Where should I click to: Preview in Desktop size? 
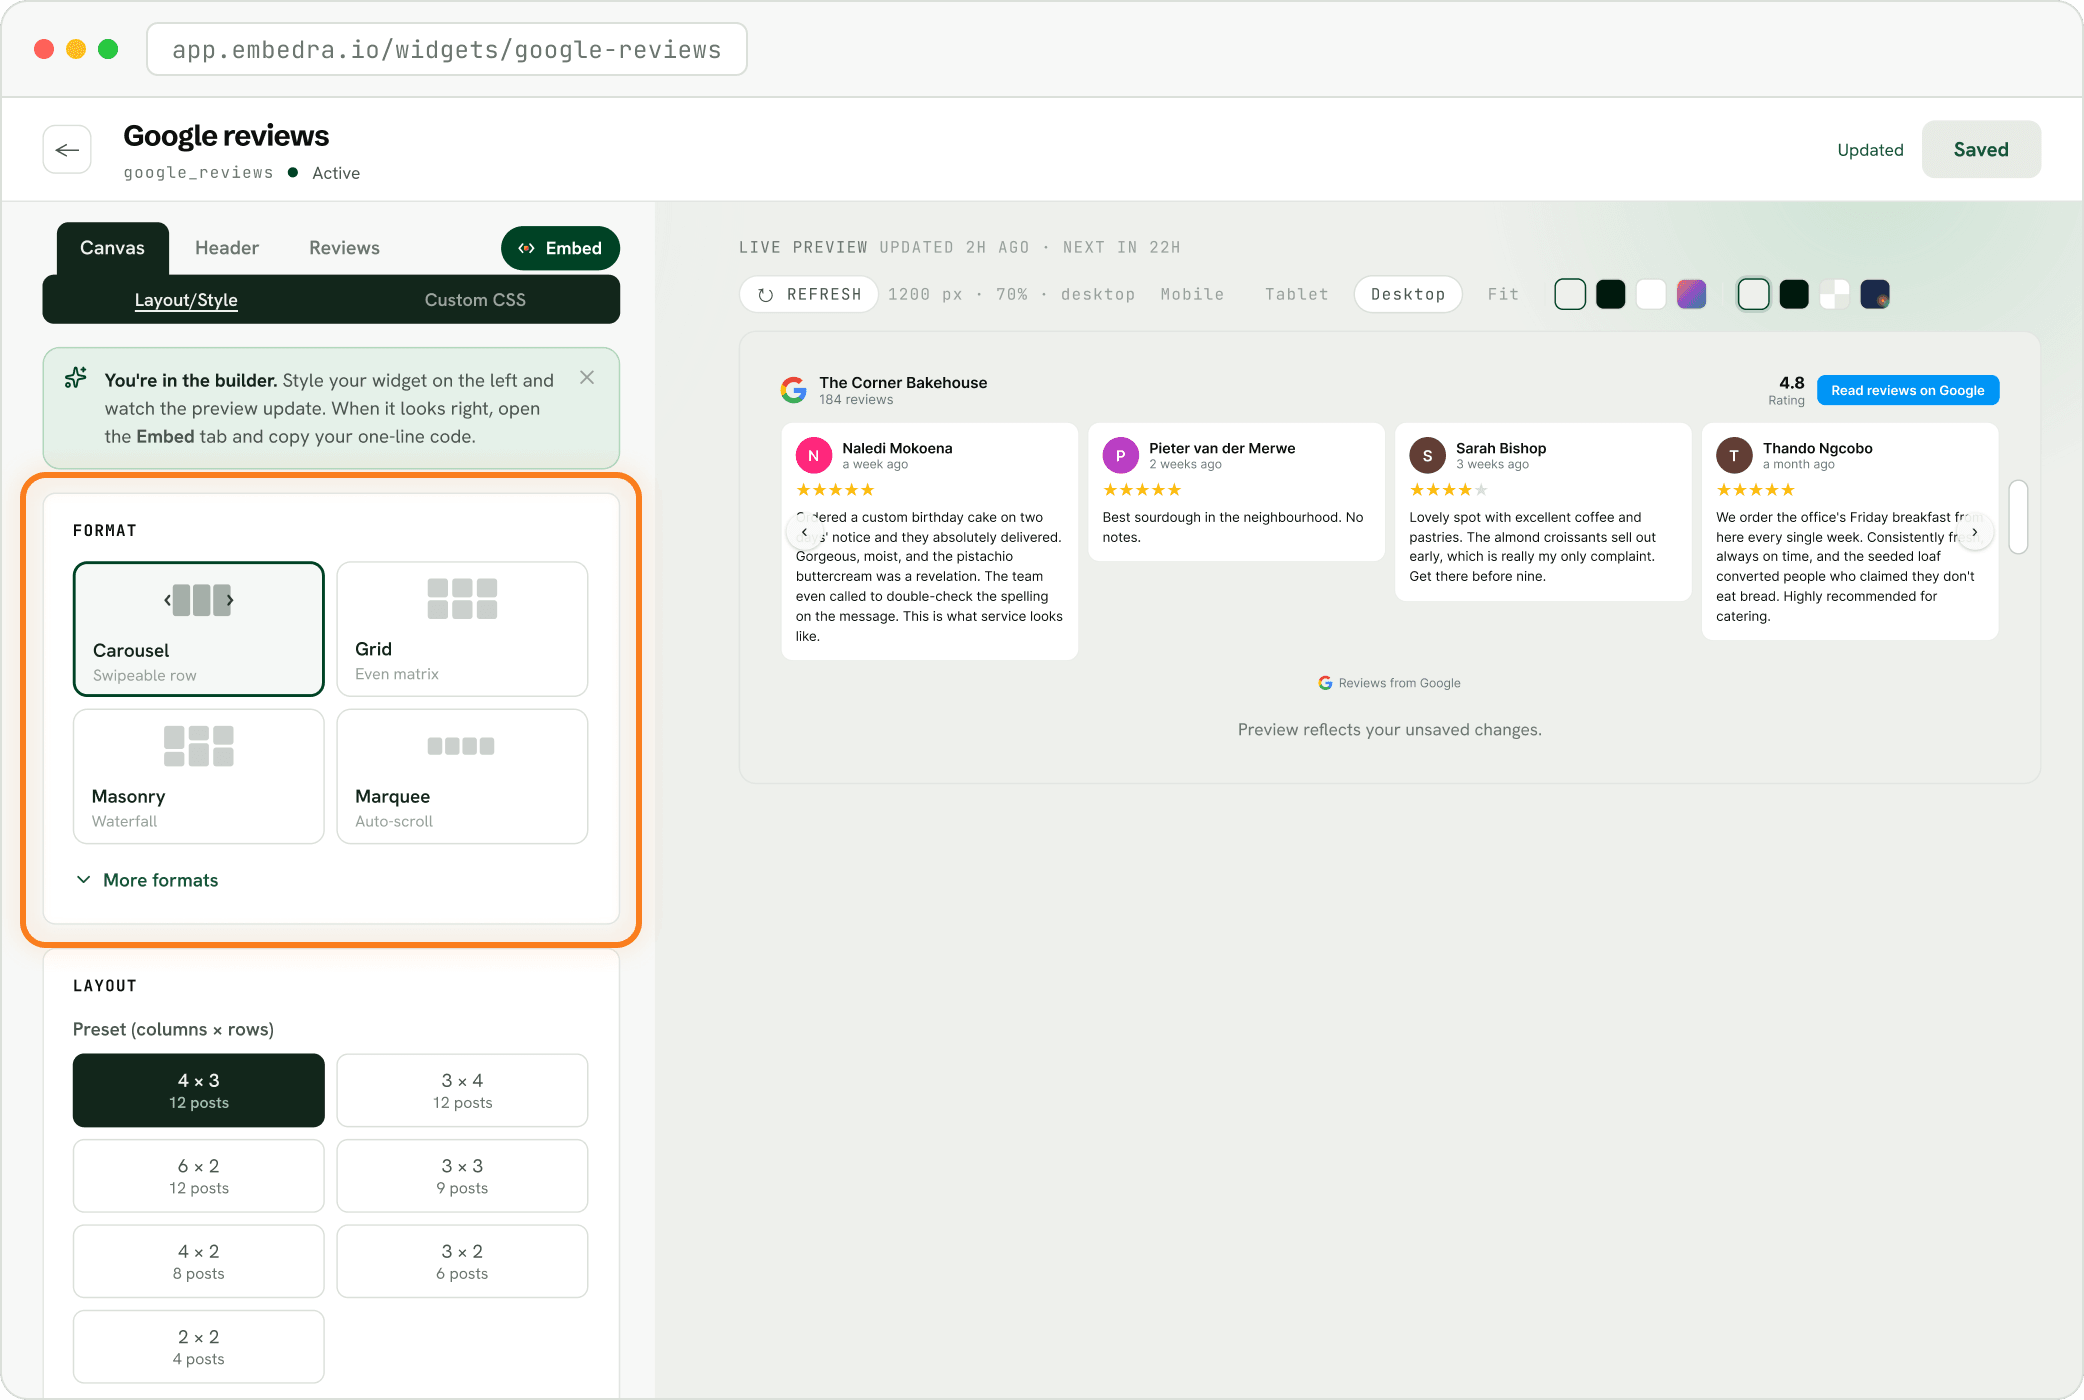[x=1408, y=294]
